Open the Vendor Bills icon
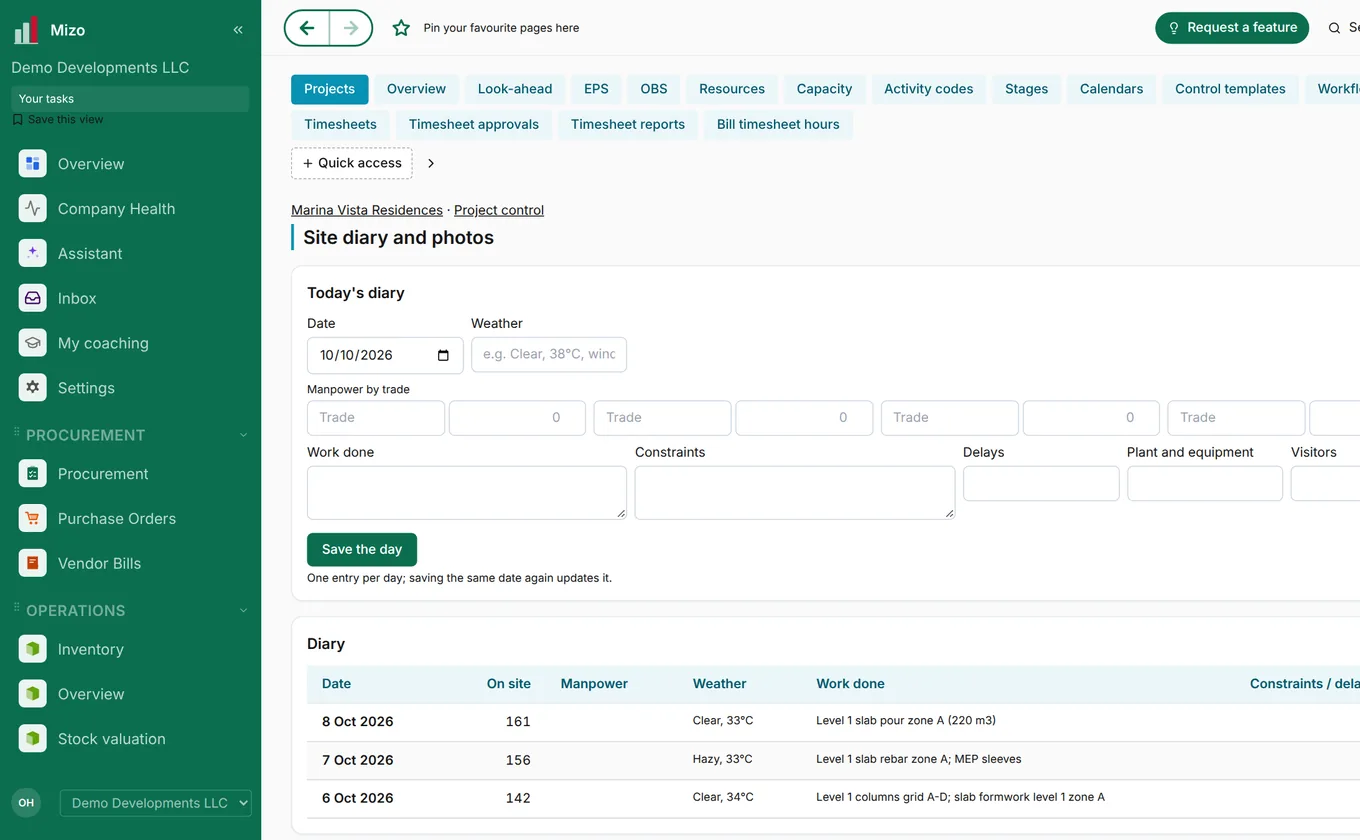This screenshot has width=1360, height=840. (x=33, y=563)
